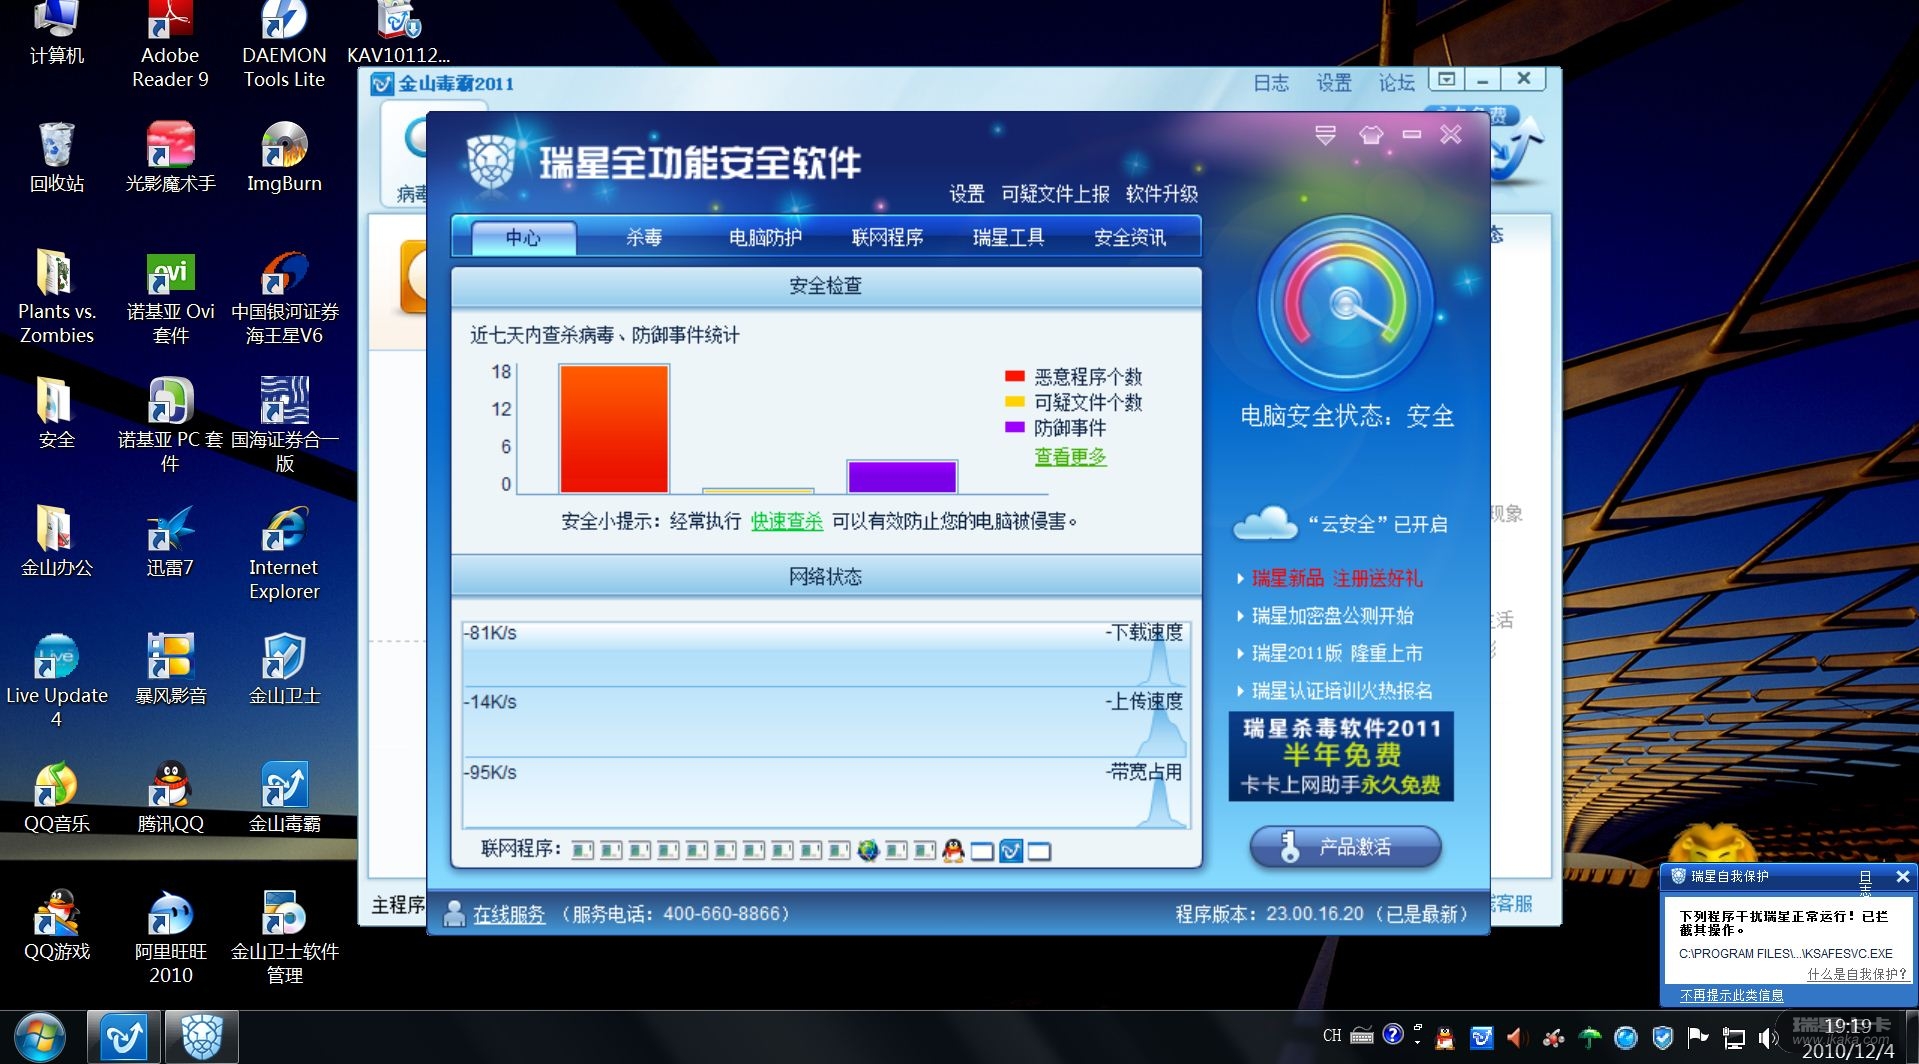The height and width of the screenshot is (1064, 1919).
Task: Click 软件升级 to update Rising
Action: pos(1161,194)
